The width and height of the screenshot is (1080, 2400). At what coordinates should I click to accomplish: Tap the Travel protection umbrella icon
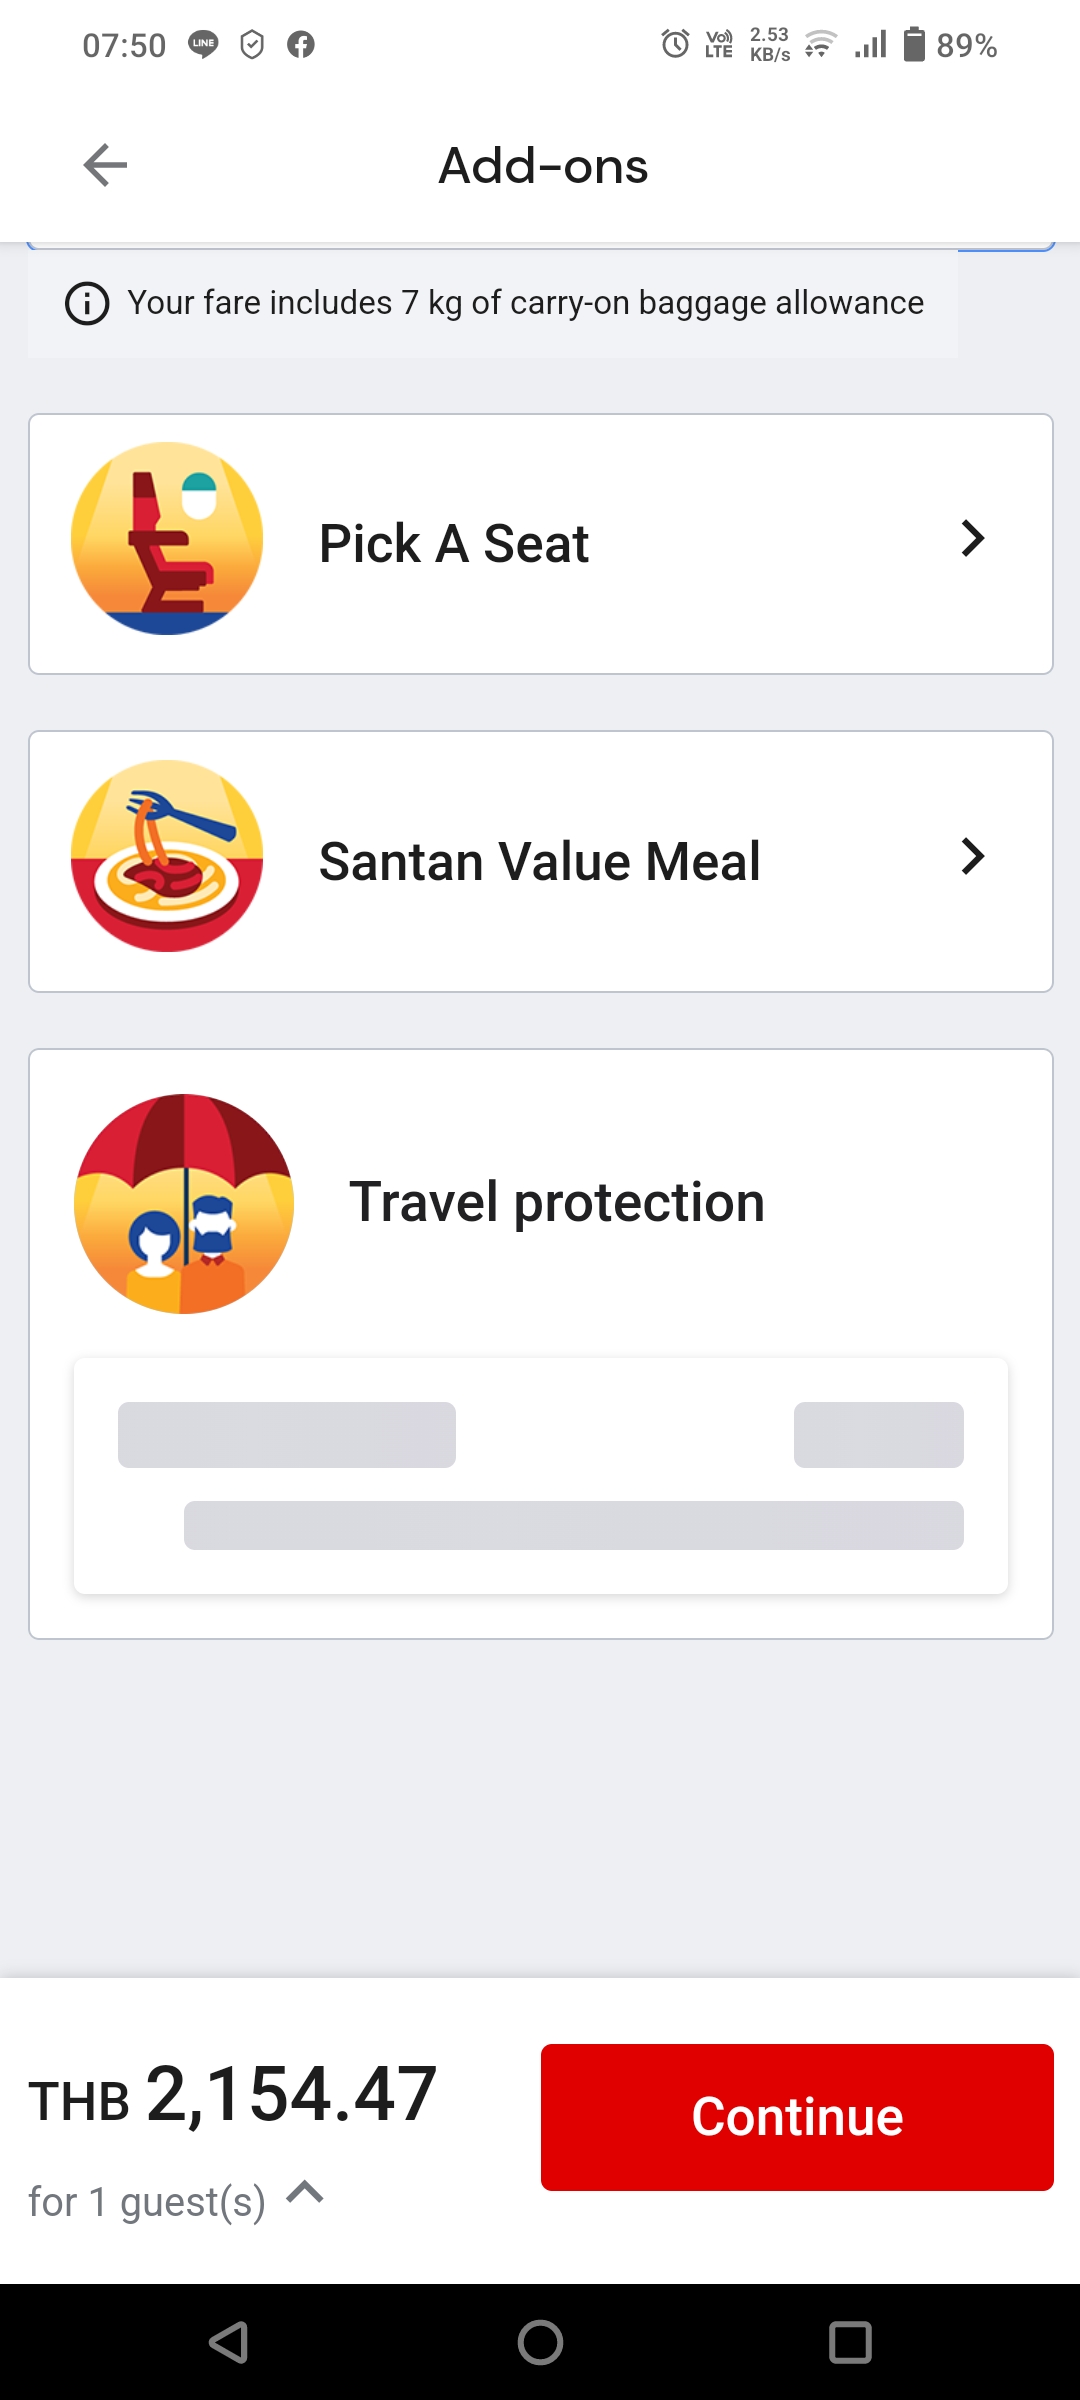coord(184,1203)
